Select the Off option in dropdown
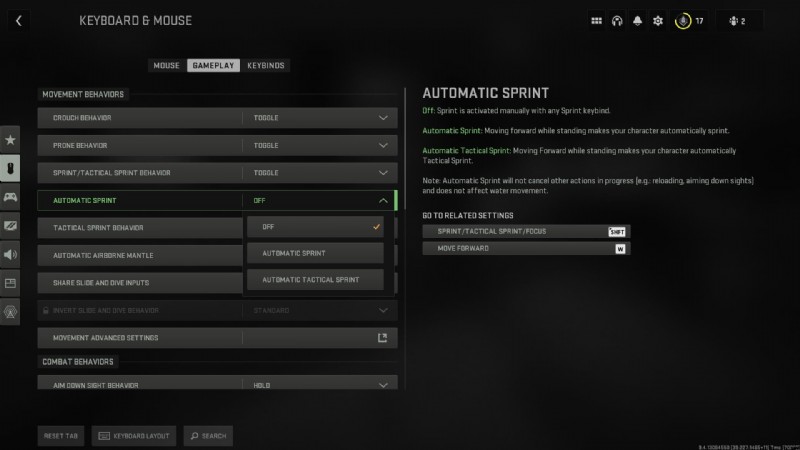Viewport: 800px width, 450px height. tap(315, 227)
